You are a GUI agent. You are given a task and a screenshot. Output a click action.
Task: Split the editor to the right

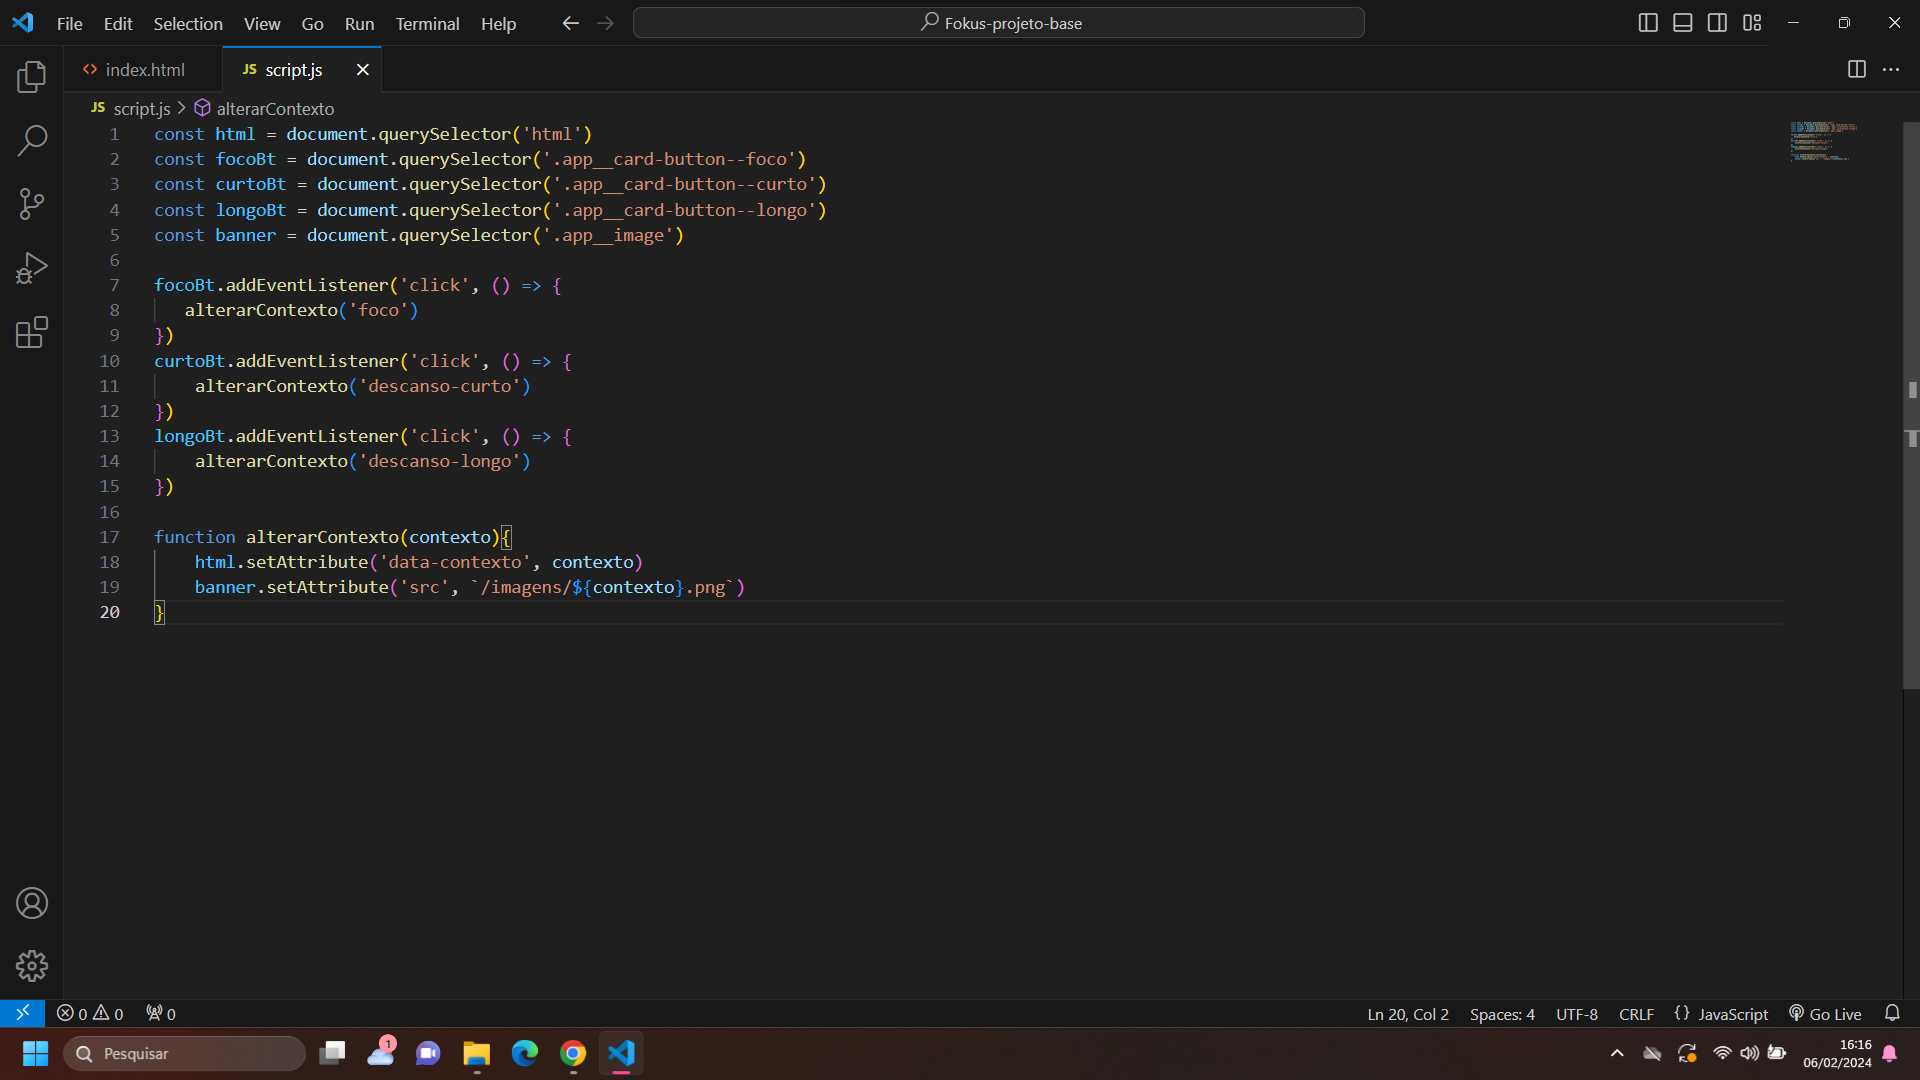tap(1857, 69)
